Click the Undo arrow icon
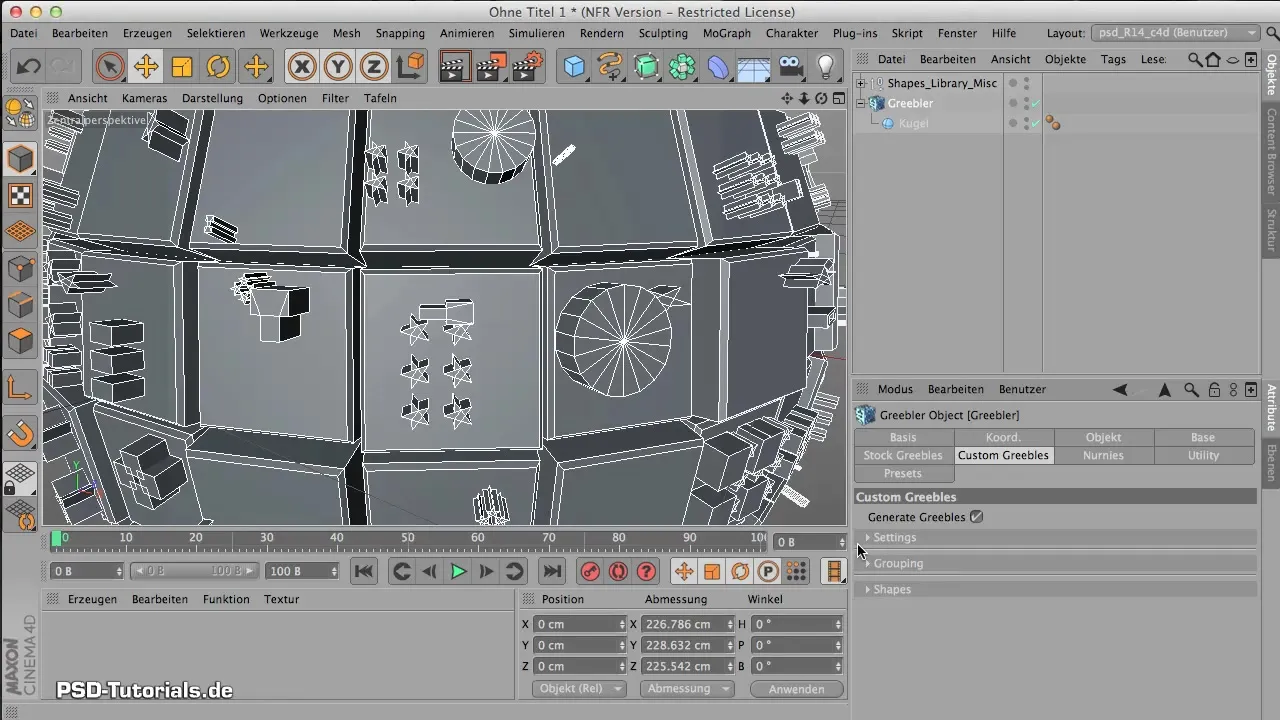The height and width of the screenshot is (720, 1280). point(29,67)
